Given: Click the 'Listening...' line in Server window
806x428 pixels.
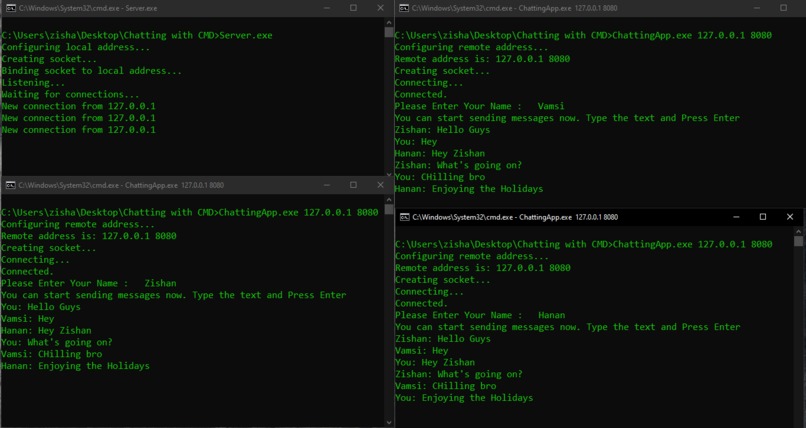Looking at the screenshot, I should pos(33,83).
